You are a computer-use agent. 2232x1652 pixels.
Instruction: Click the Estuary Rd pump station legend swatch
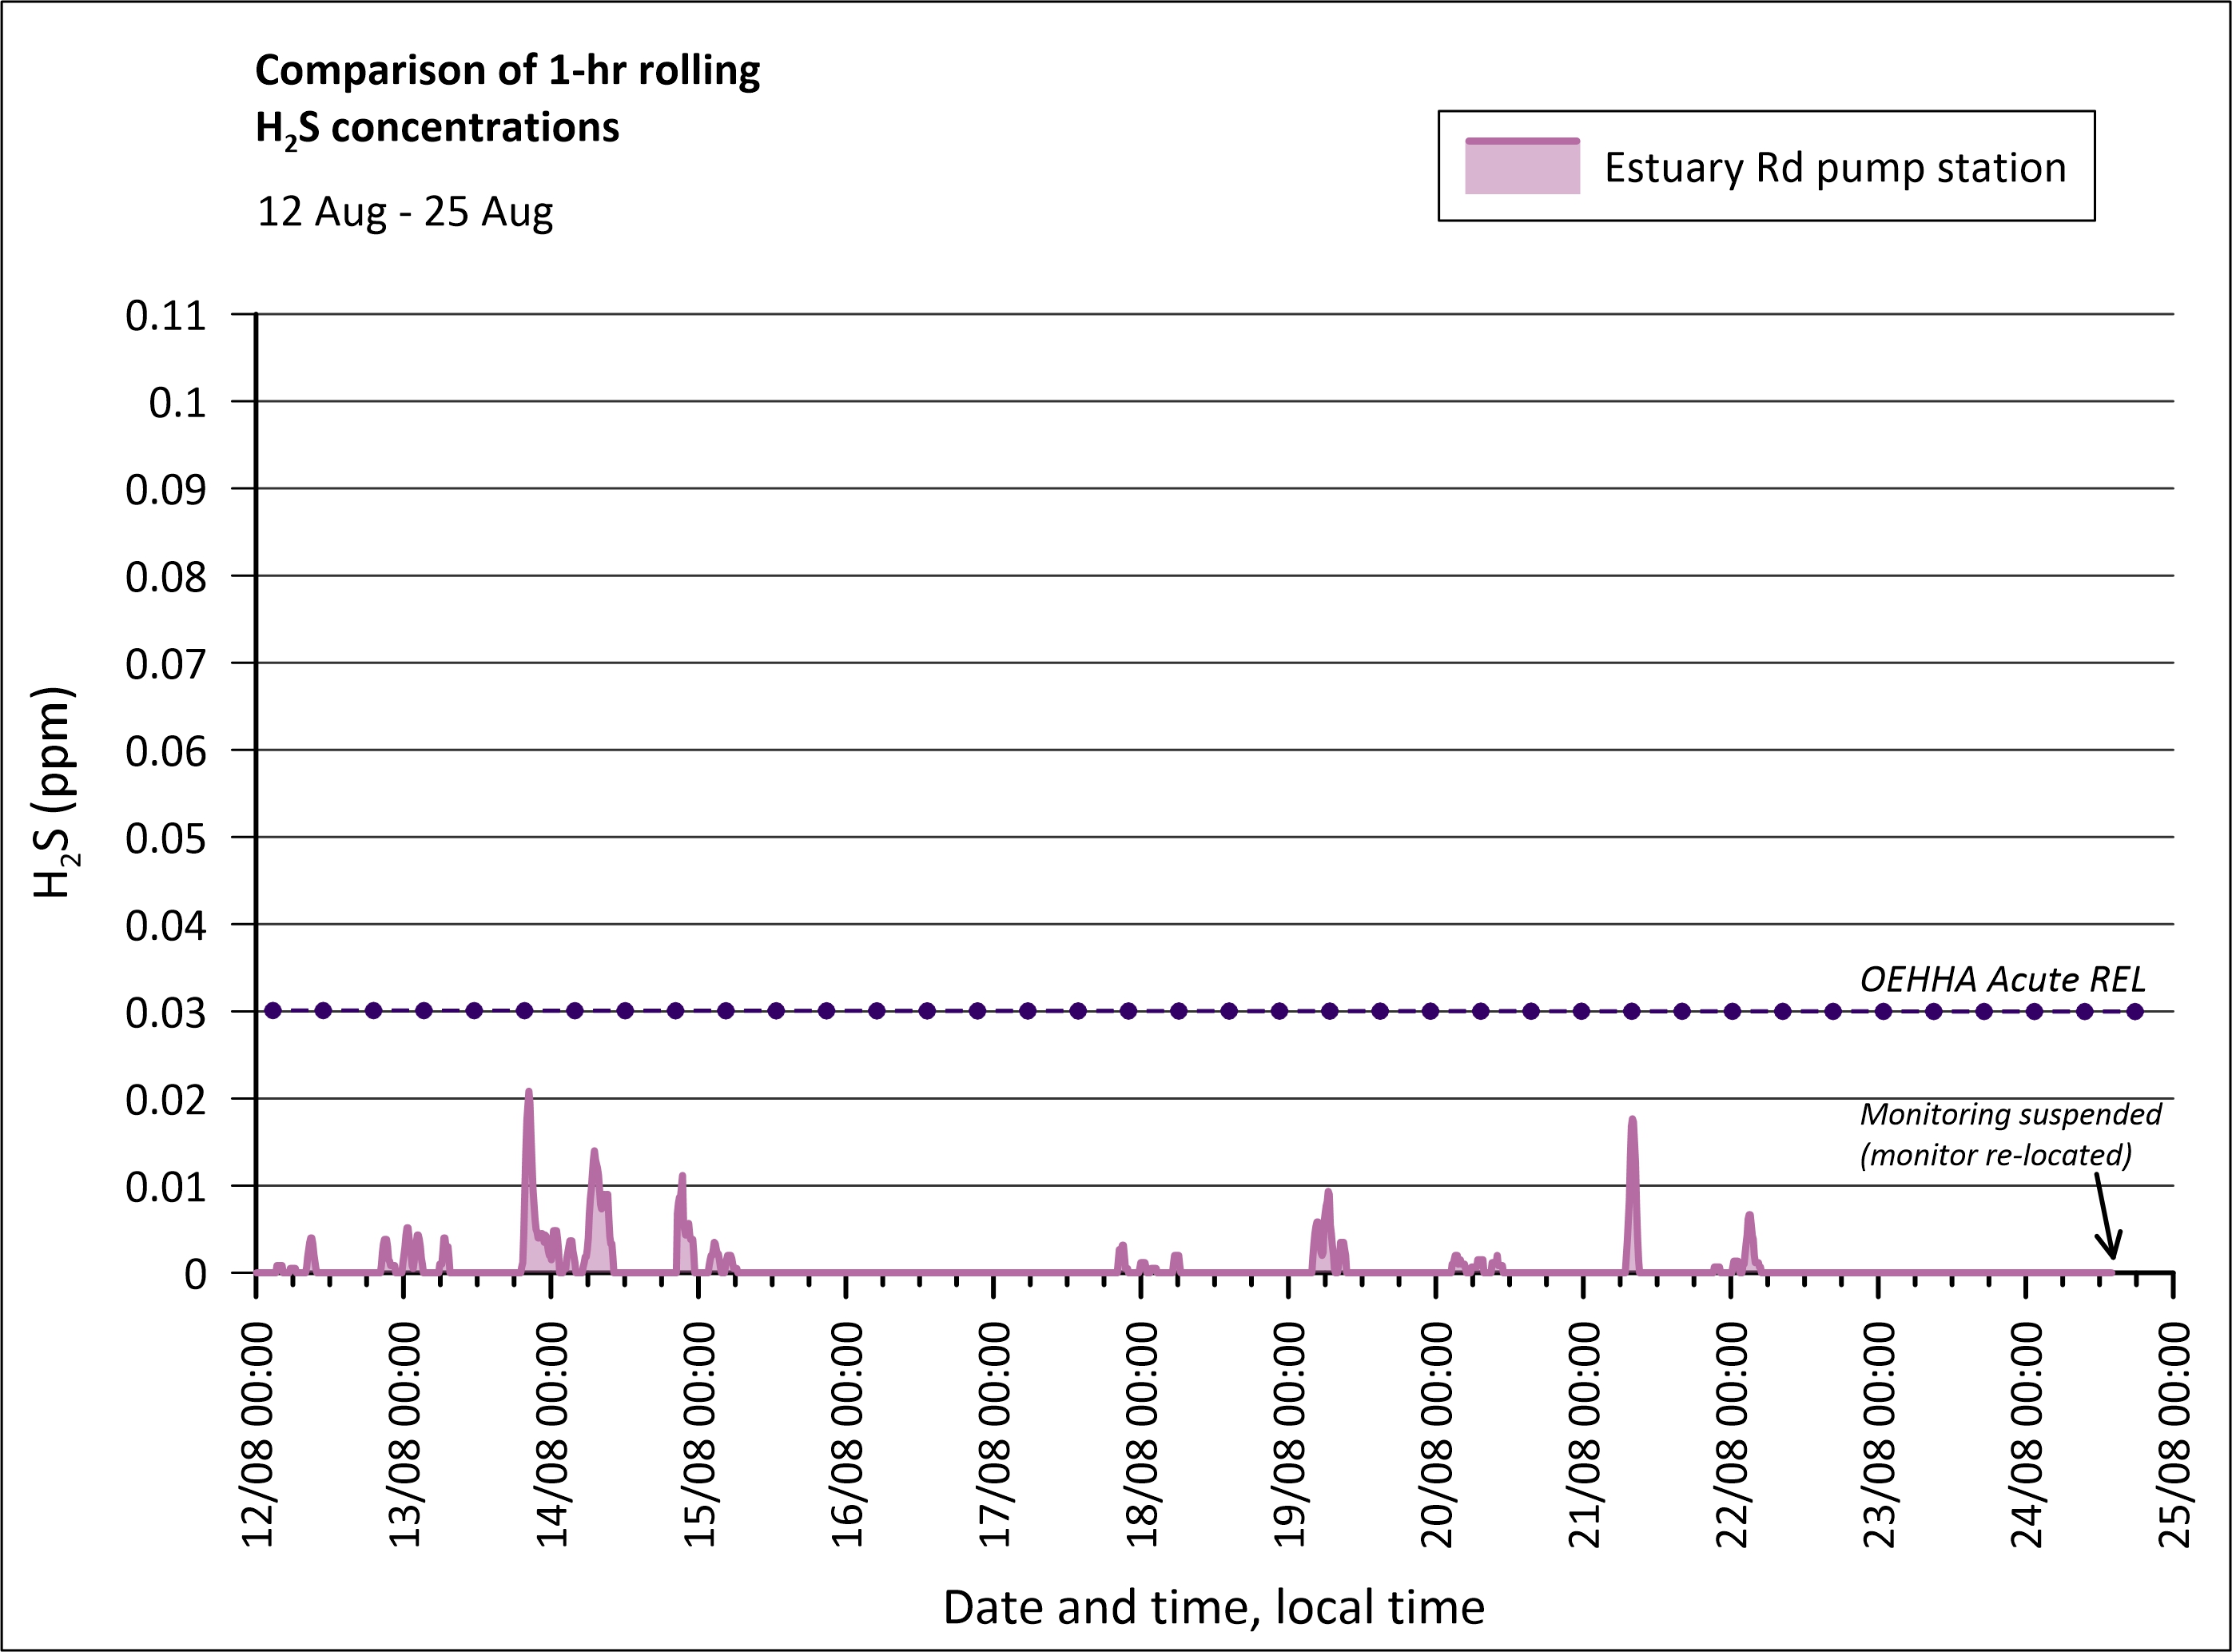[1522, 167]
